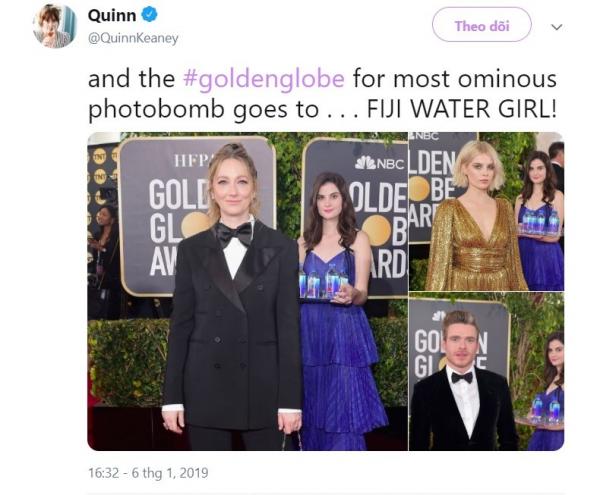Click Quinn's profile avatar picture
Viewport: 600px width, 495px height.
coord(55,26)
